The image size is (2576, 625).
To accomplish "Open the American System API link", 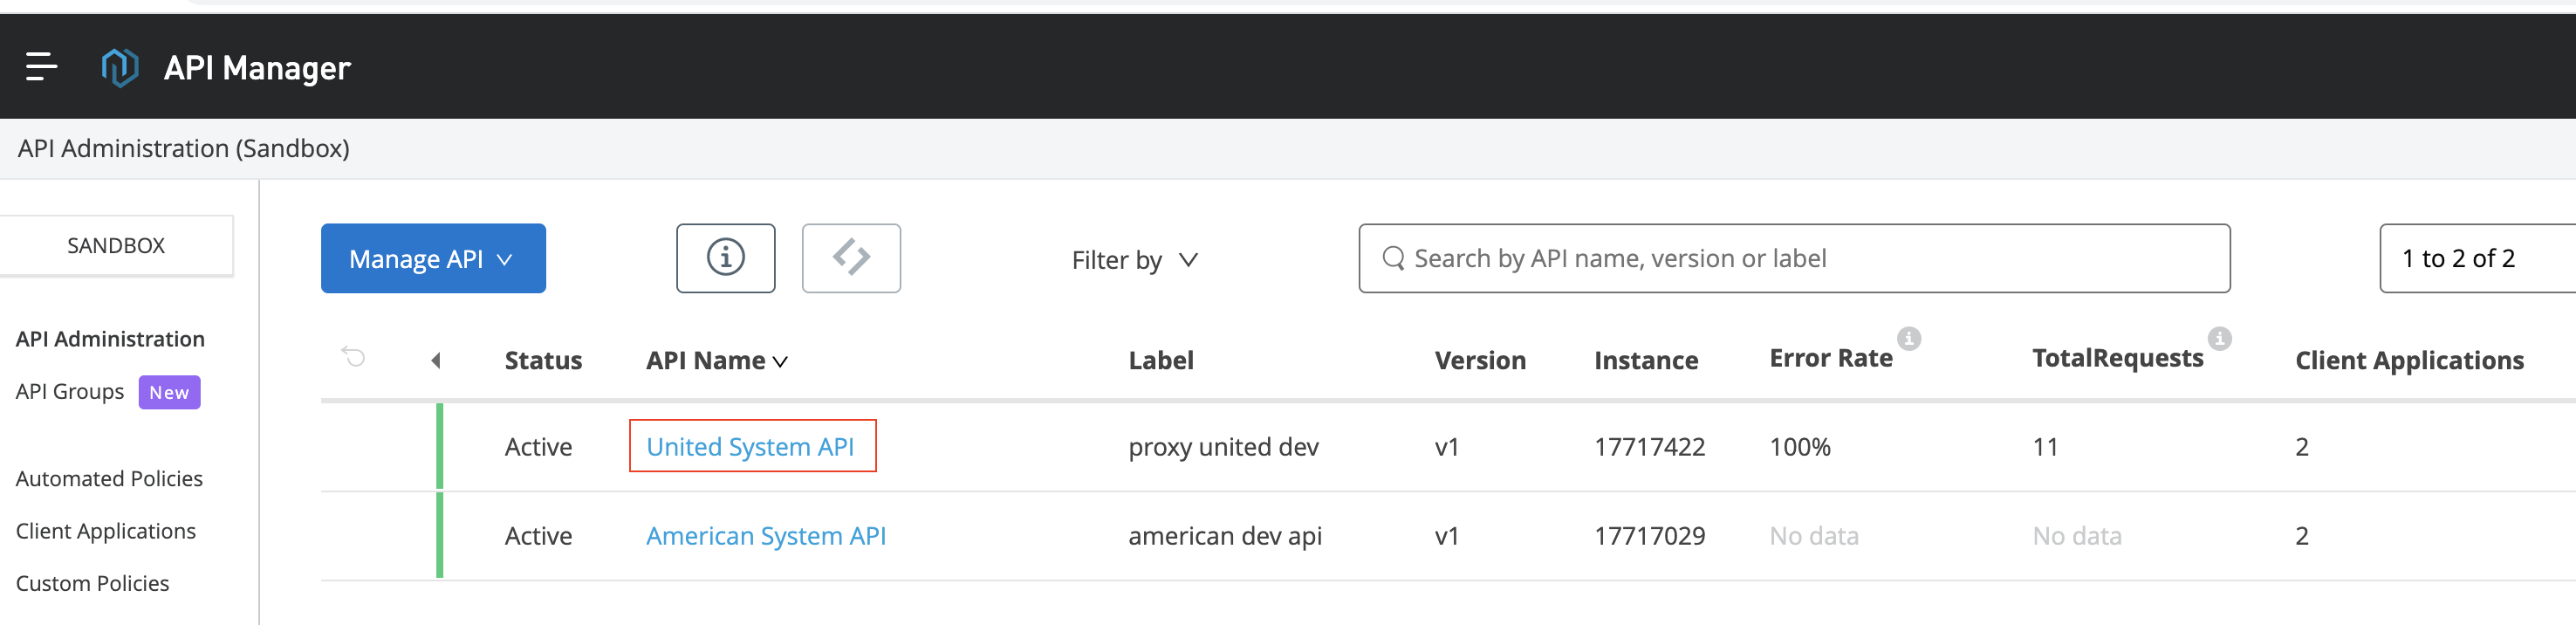I will (x=766, y=536).
